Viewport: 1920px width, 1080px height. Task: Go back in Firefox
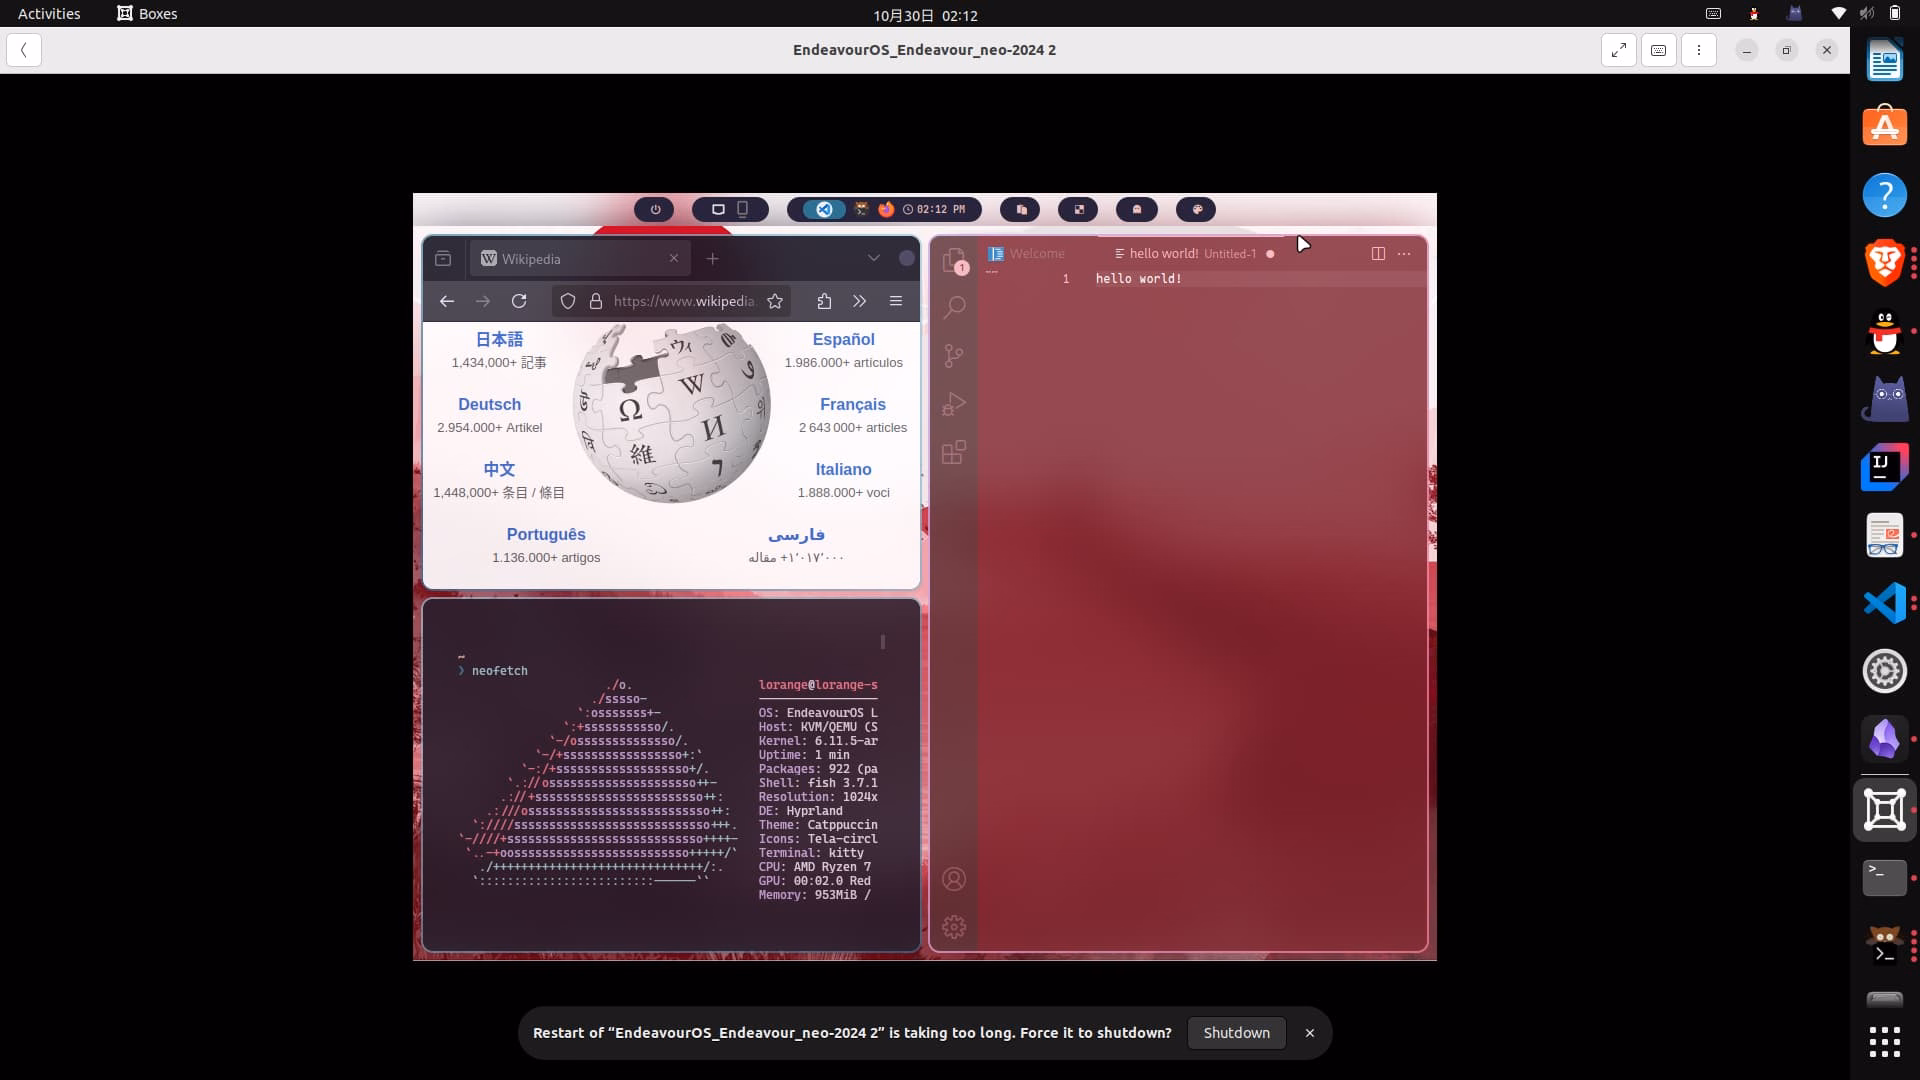447,301
